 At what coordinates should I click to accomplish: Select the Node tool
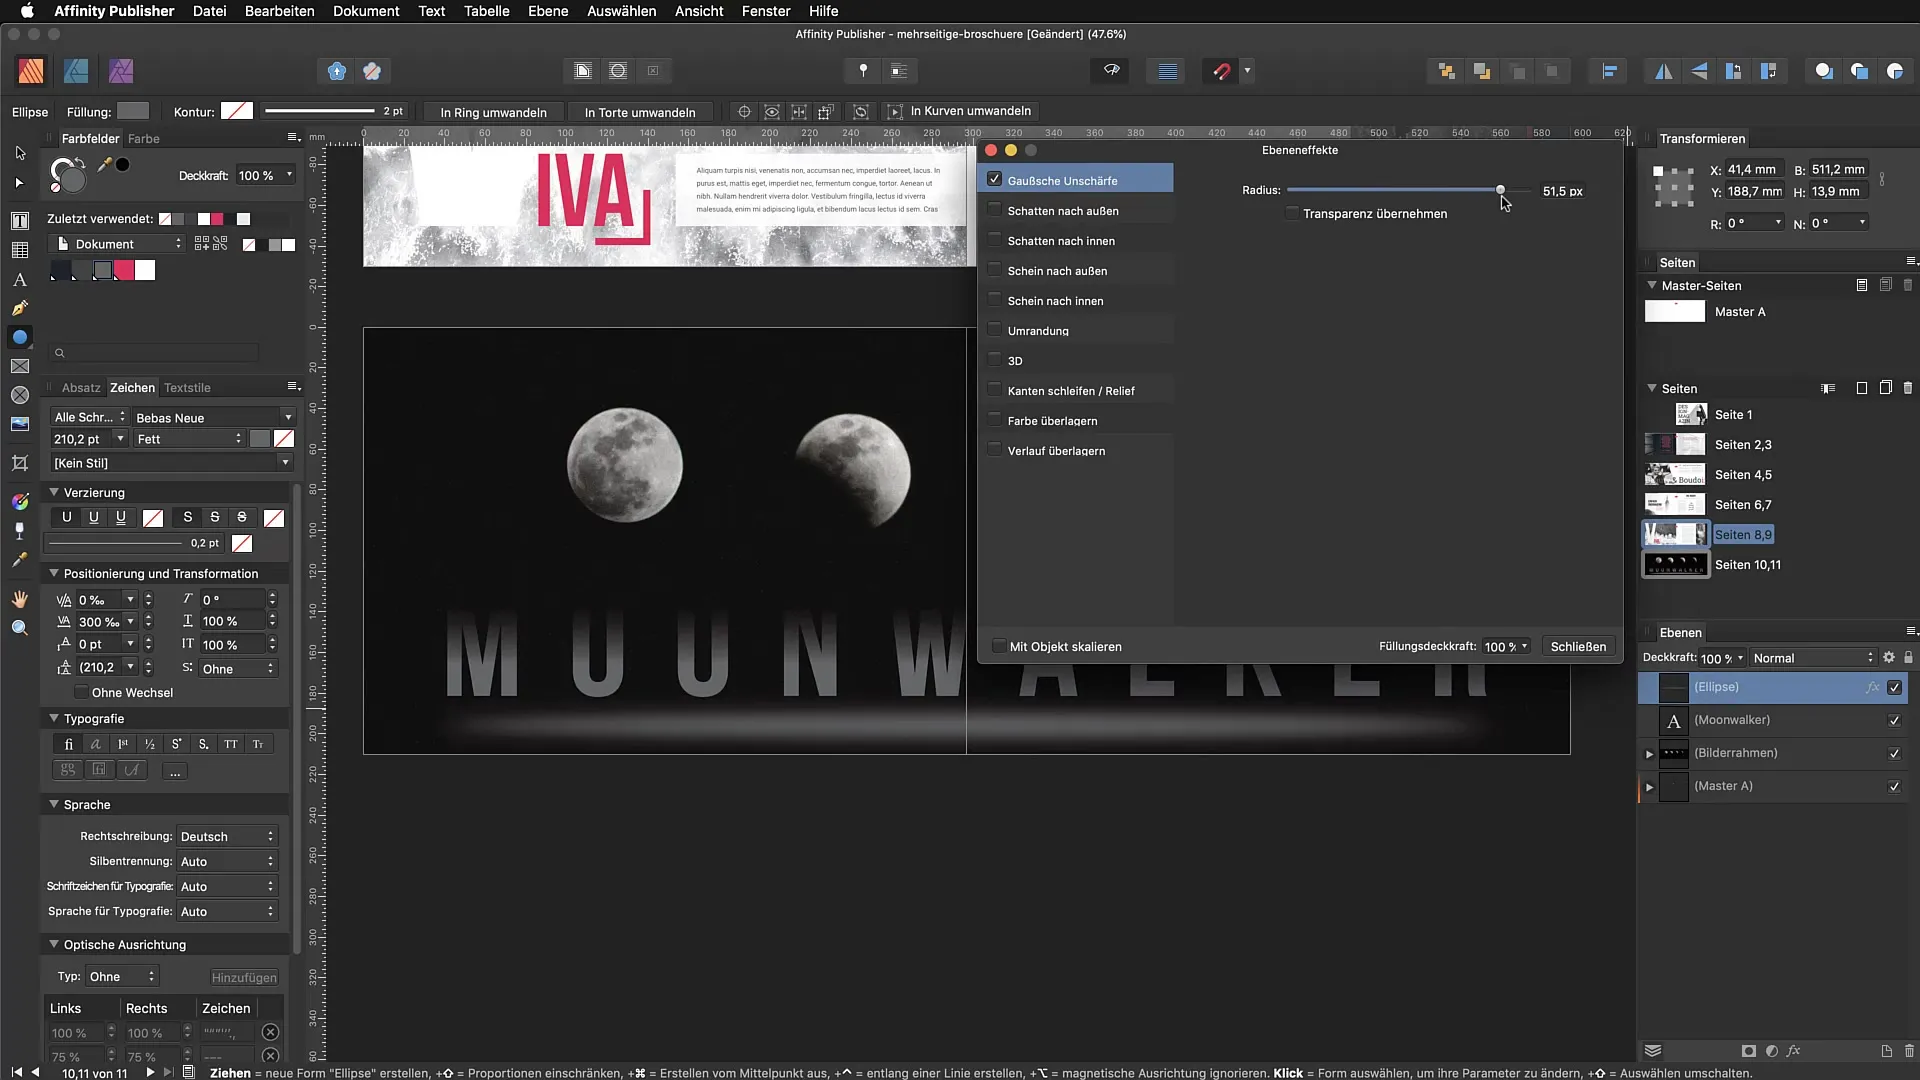tap(20, 183)
